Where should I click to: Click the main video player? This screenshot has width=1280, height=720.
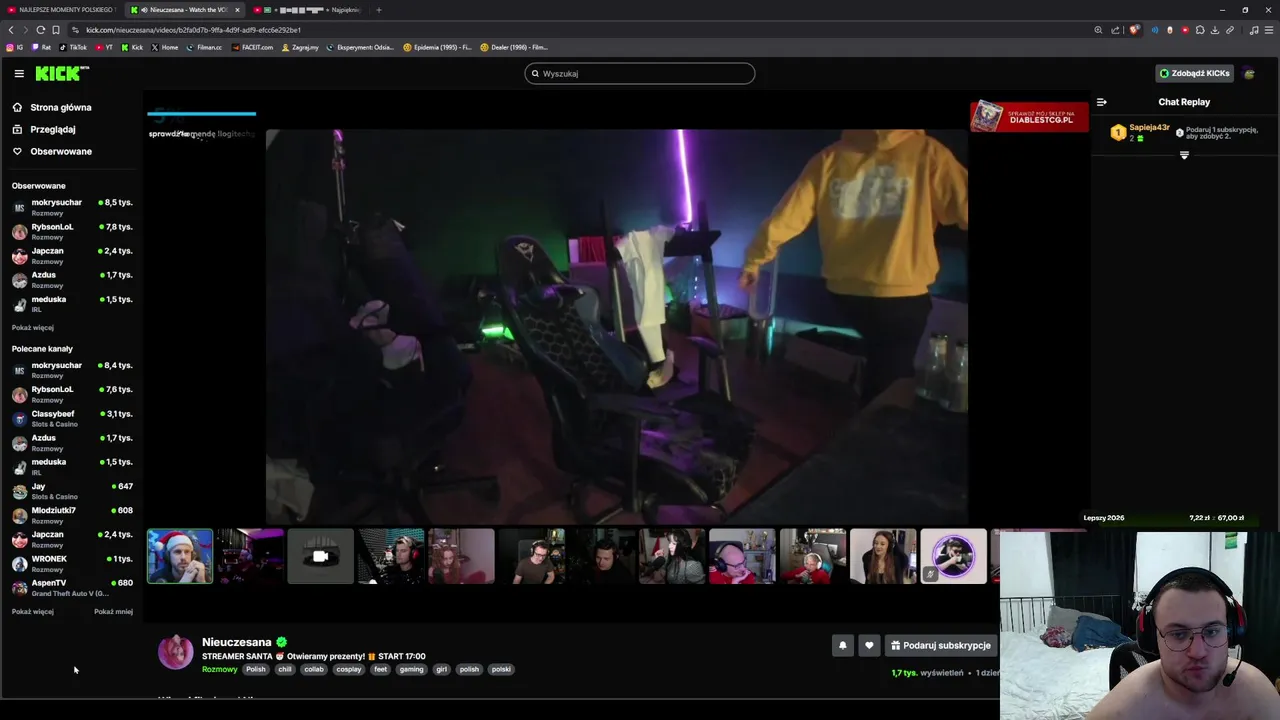point(616,325)
